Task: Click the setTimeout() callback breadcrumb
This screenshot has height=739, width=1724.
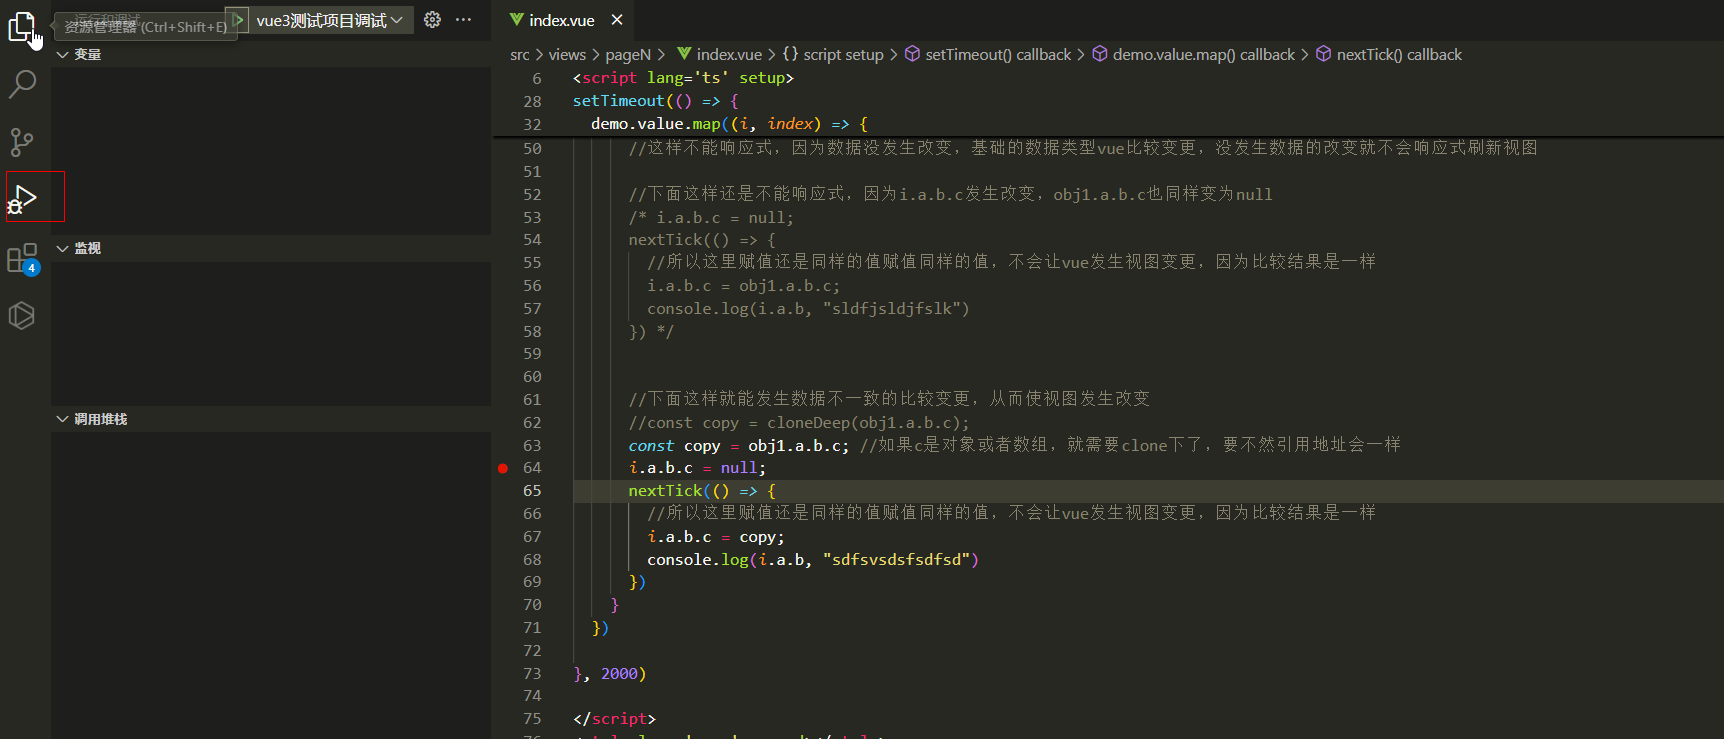Action: point(998,55)
